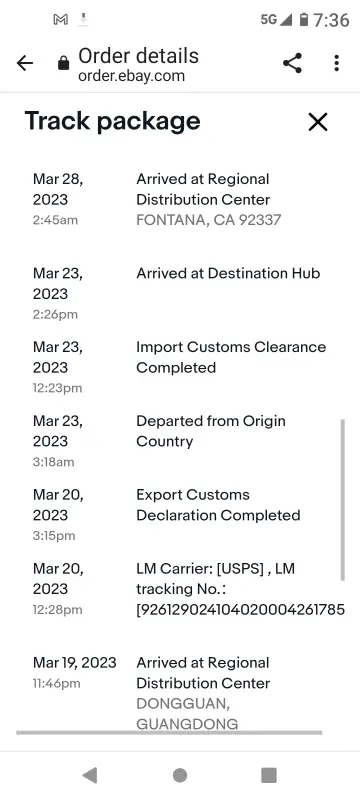Viewport: 360px width, 800px height.
Task: Tap the download notification icon in status bar
Action: tap(84, 20)
